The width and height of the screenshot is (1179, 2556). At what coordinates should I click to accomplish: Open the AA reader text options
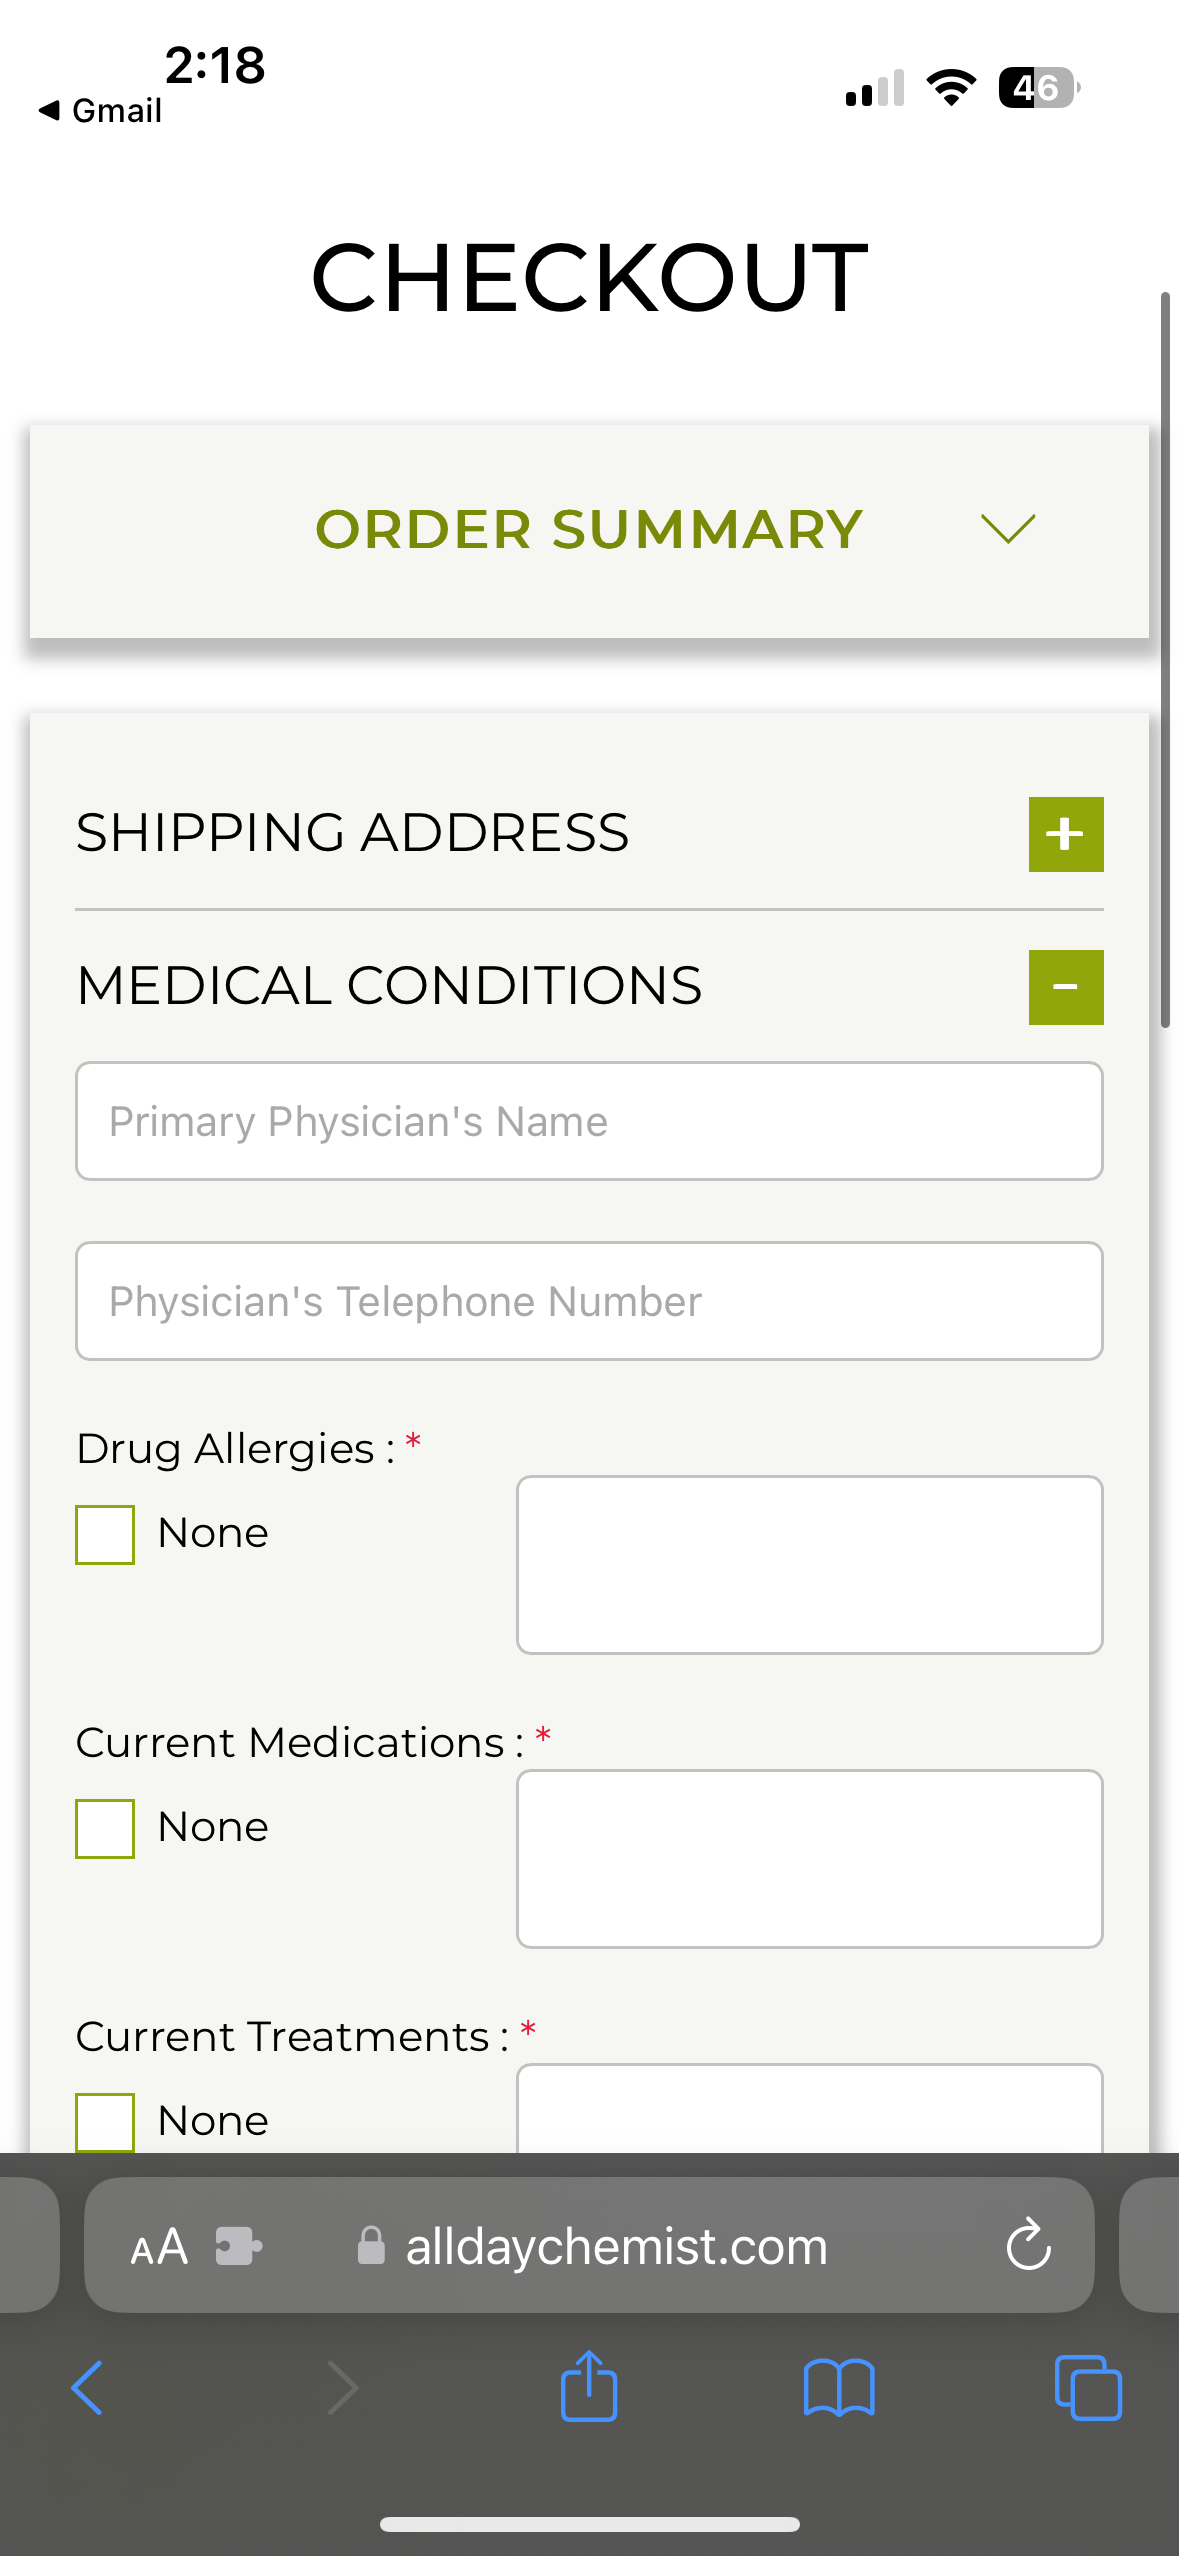(159, 2247)
